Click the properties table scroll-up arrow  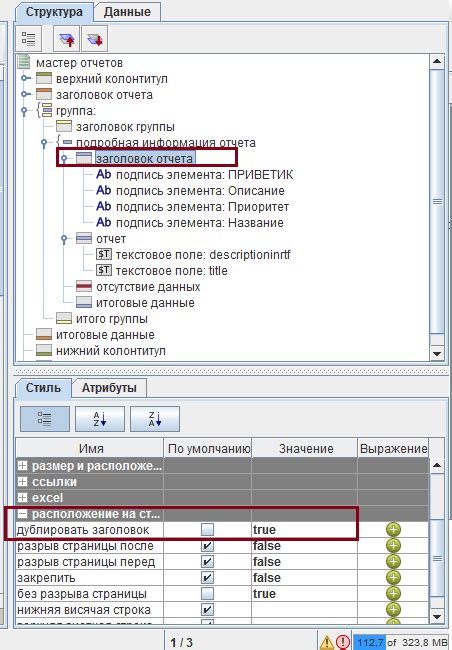point(437,465)
